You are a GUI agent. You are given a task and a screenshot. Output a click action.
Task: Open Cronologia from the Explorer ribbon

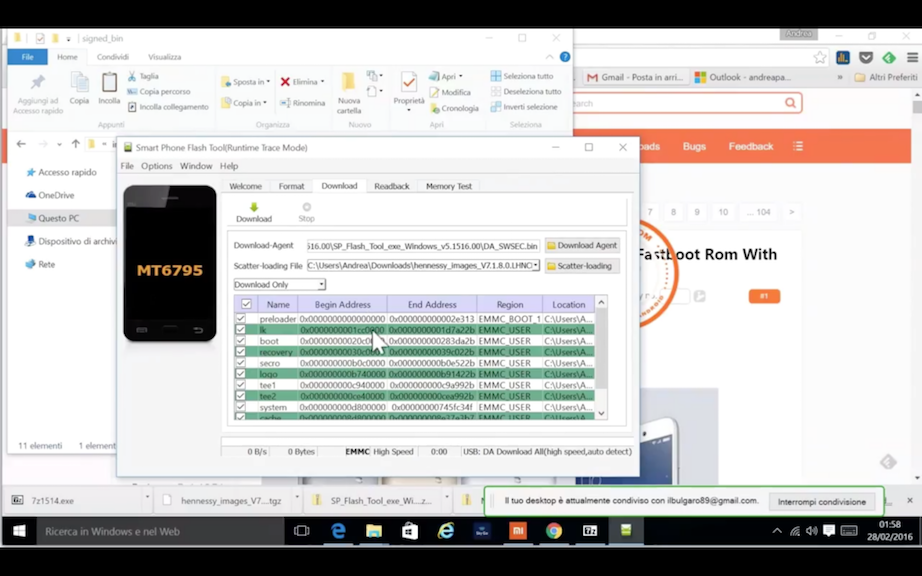click(x=454, y=108)
